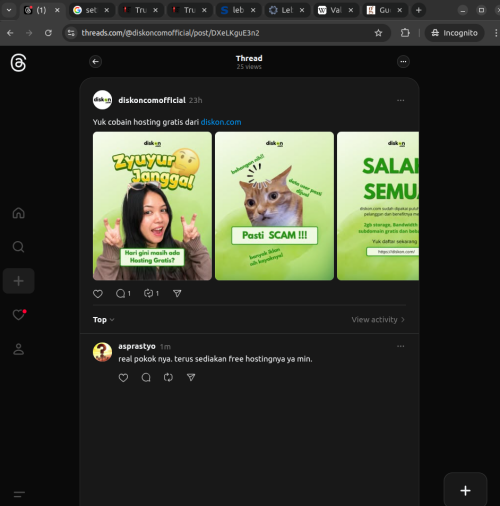500x506 pixels.
Task: Share asprastyo's comment
Action: click(x=191, y=378)
